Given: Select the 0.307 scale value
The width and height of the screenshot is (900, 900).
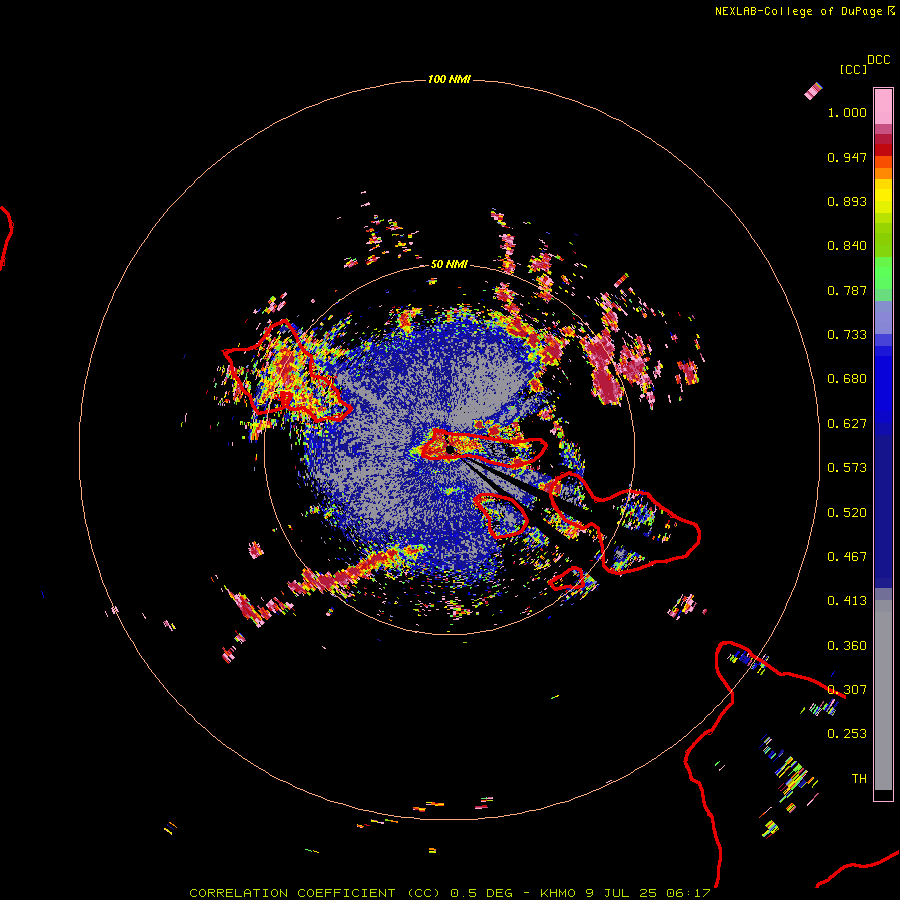Looking at the screenshot, I should coord(847,690).
